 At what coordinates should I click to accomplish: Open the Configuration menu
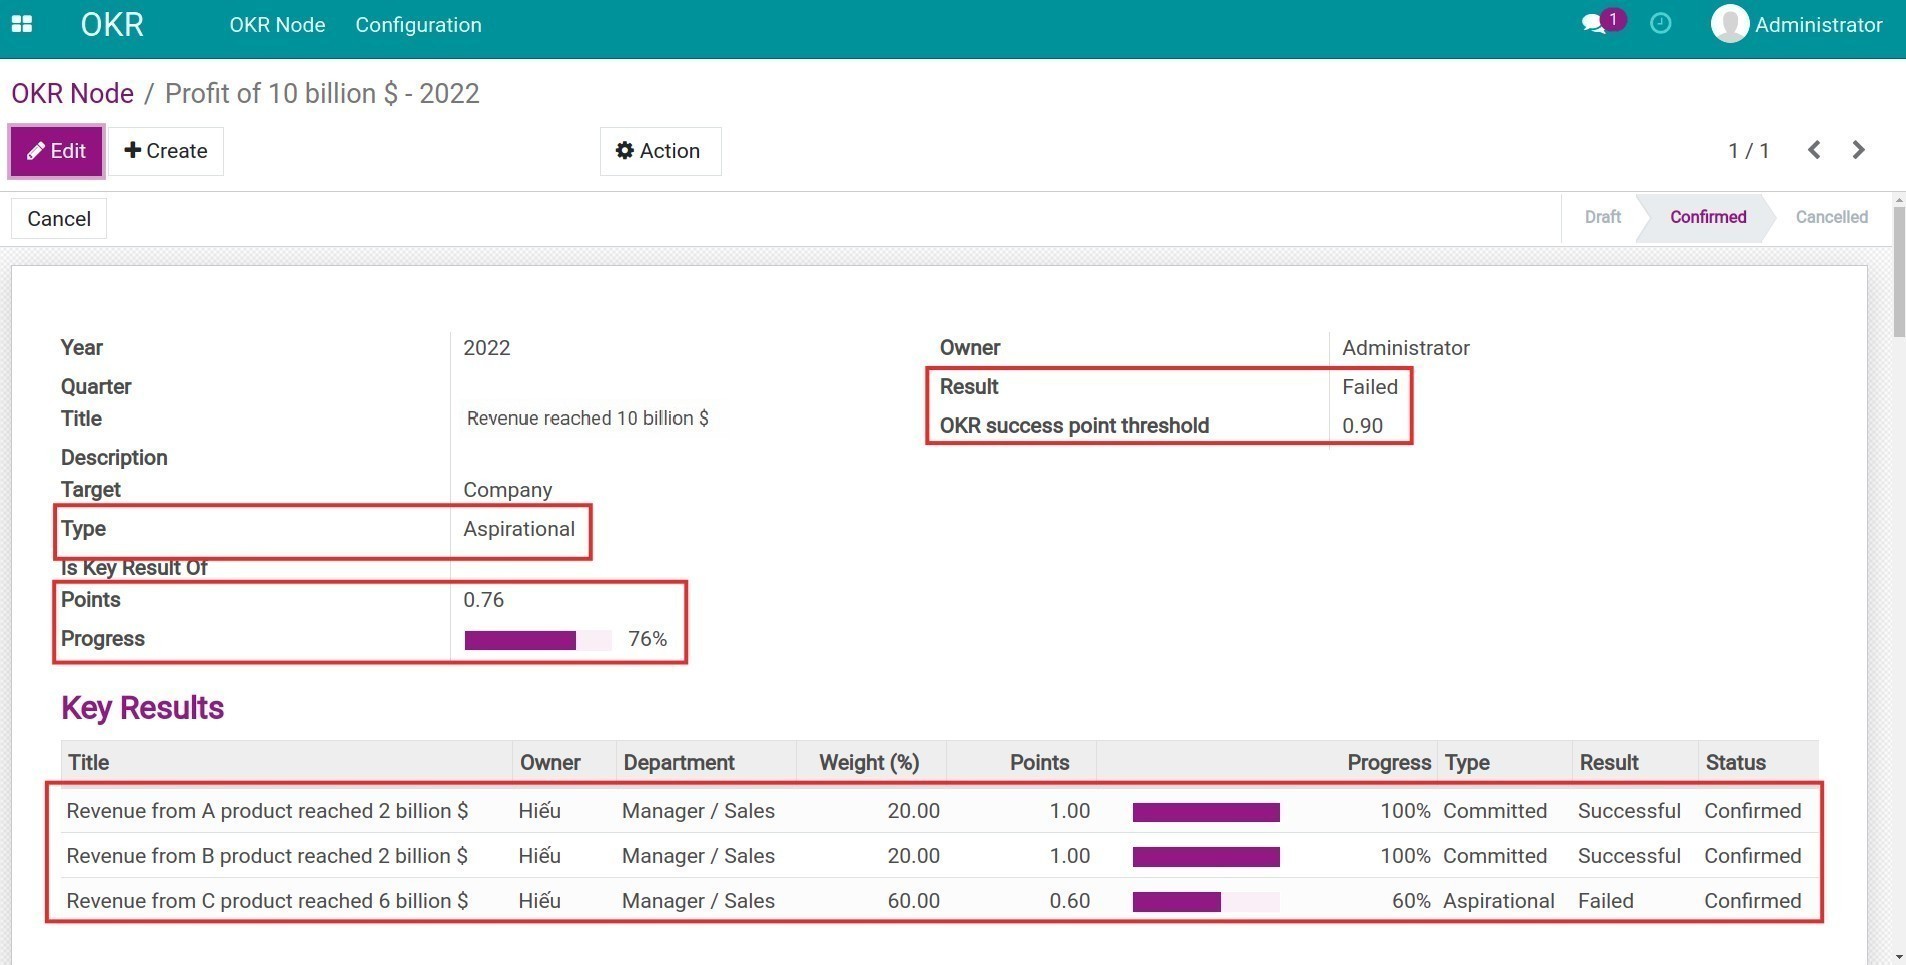pos(417,24)
